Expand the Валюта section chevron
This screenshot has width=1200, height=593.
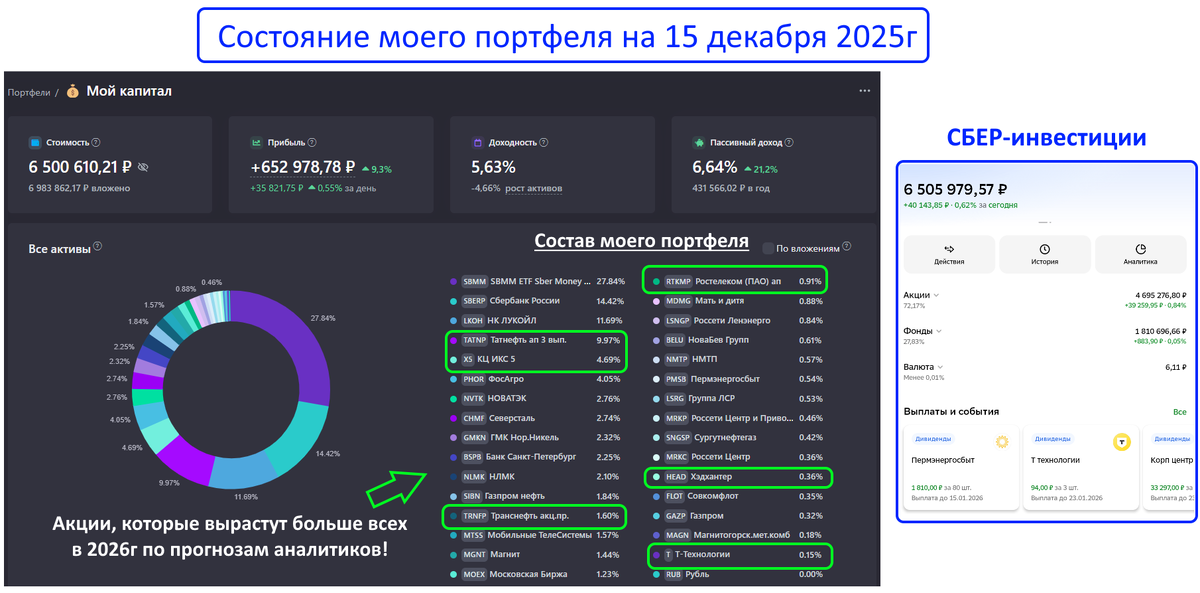(x=939, y=368)
